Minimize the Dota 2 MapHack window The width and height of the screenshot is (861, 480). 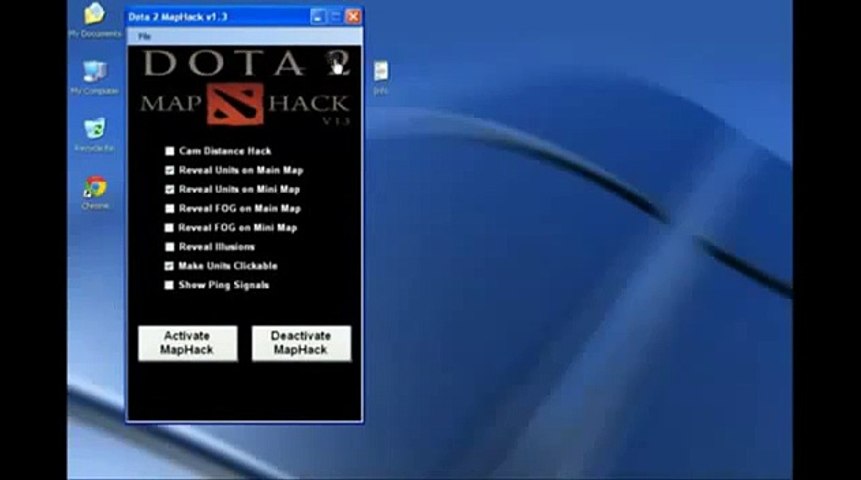pos(318,17)
